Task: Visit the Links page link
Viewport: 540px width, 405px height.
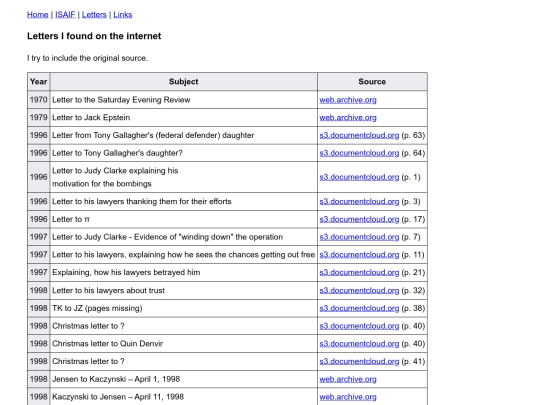Action: point(123,14)
